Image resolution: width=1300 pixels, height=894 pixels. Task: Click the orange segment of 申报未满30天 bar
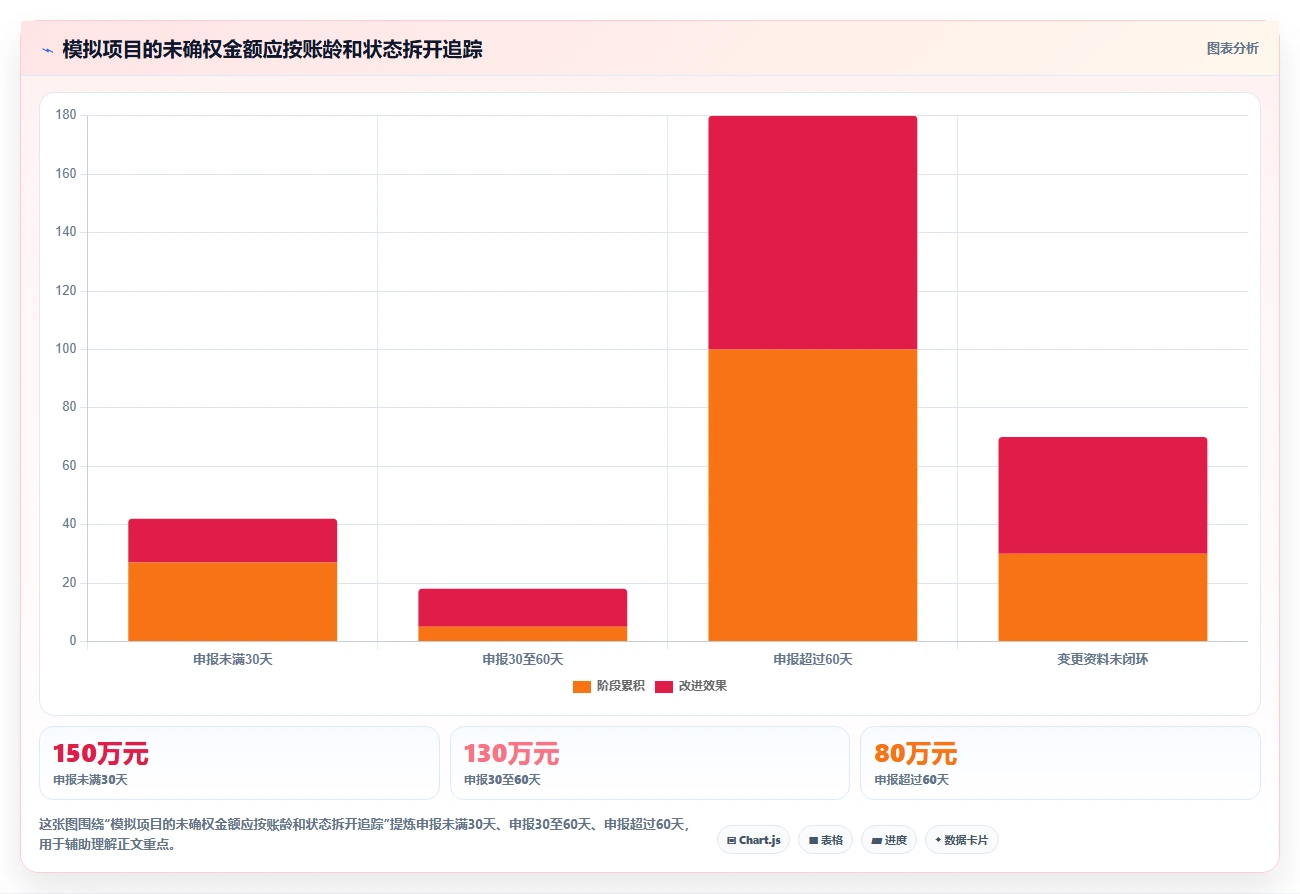click(x=232, y=601)
